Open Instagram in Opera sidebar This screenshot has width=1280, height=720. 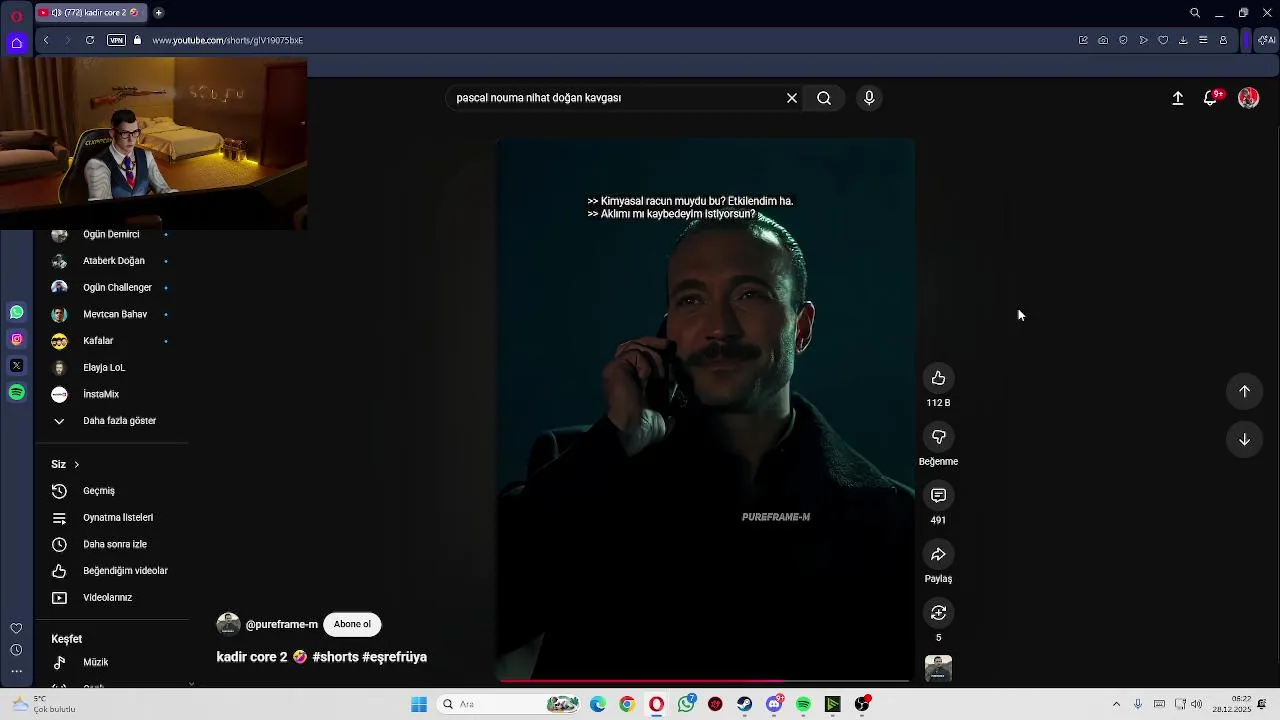pos(16,340)
